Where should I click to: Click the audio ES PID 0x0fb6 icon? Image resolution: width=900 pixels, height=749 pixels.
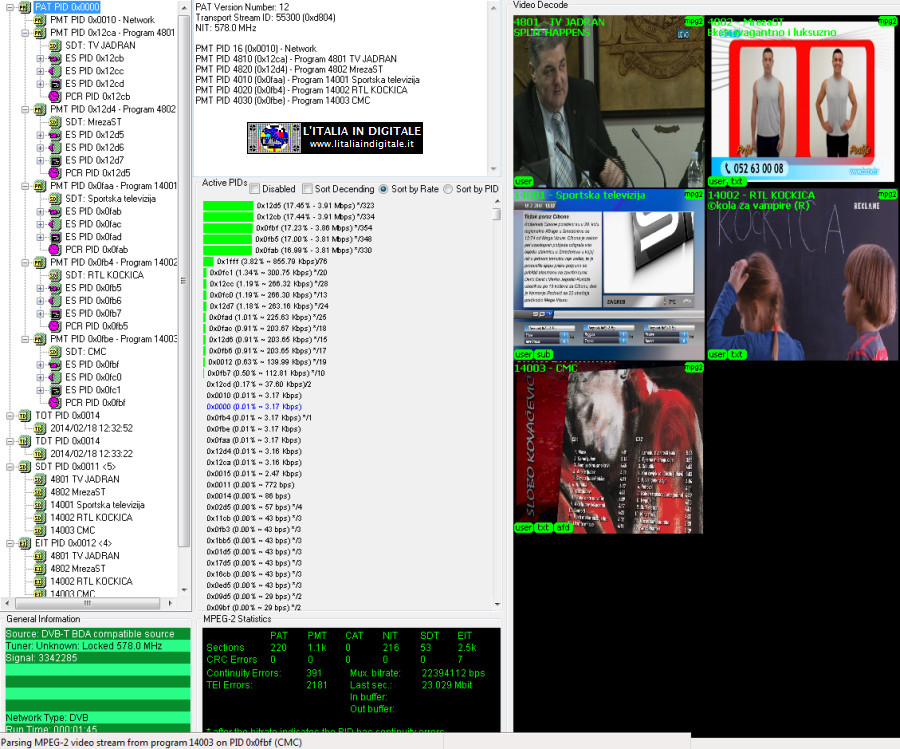[55, 301]
